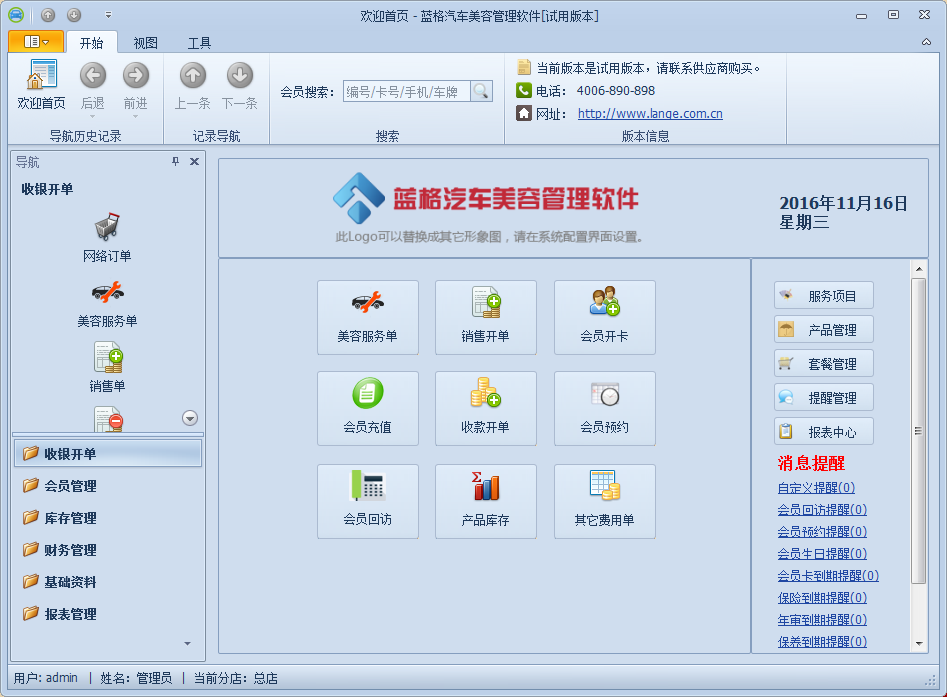This screenshot has height=697, width=947.
Task: Select the 财务管理 navigation group
Action: [108, 550]
